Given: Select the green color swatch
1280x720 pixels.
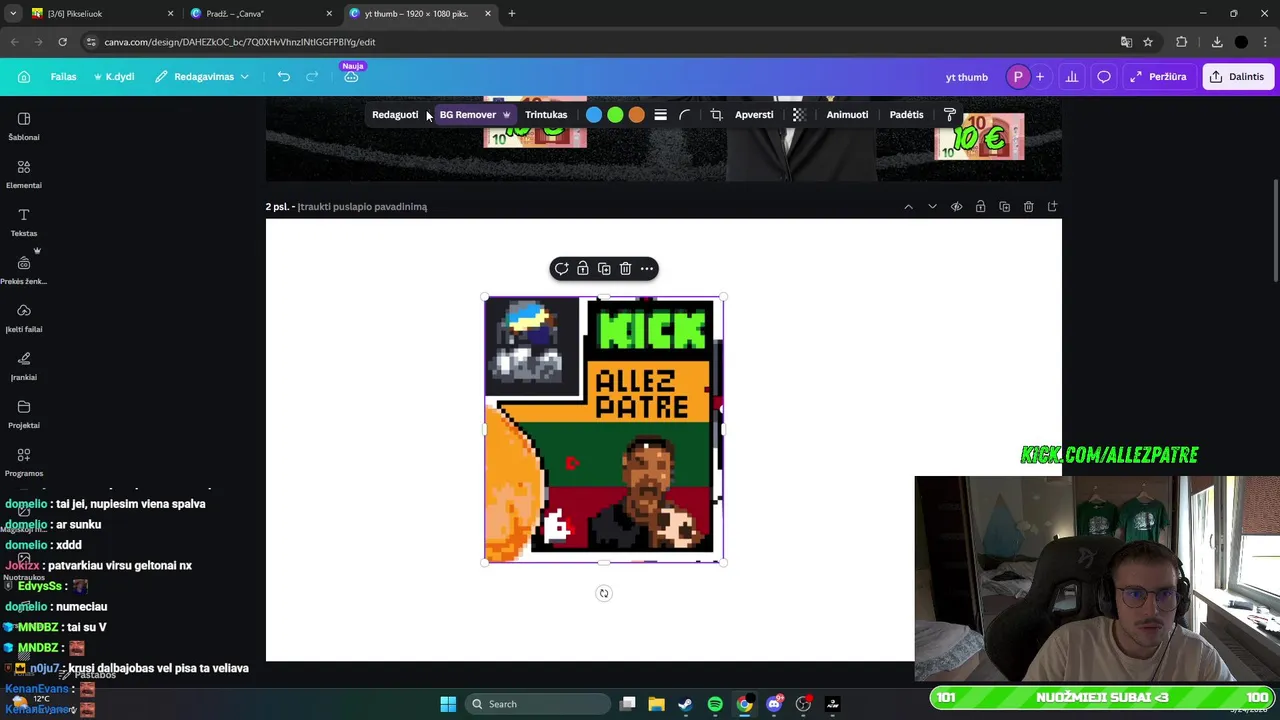Looking at the screenshot, I should coord(615,115).
